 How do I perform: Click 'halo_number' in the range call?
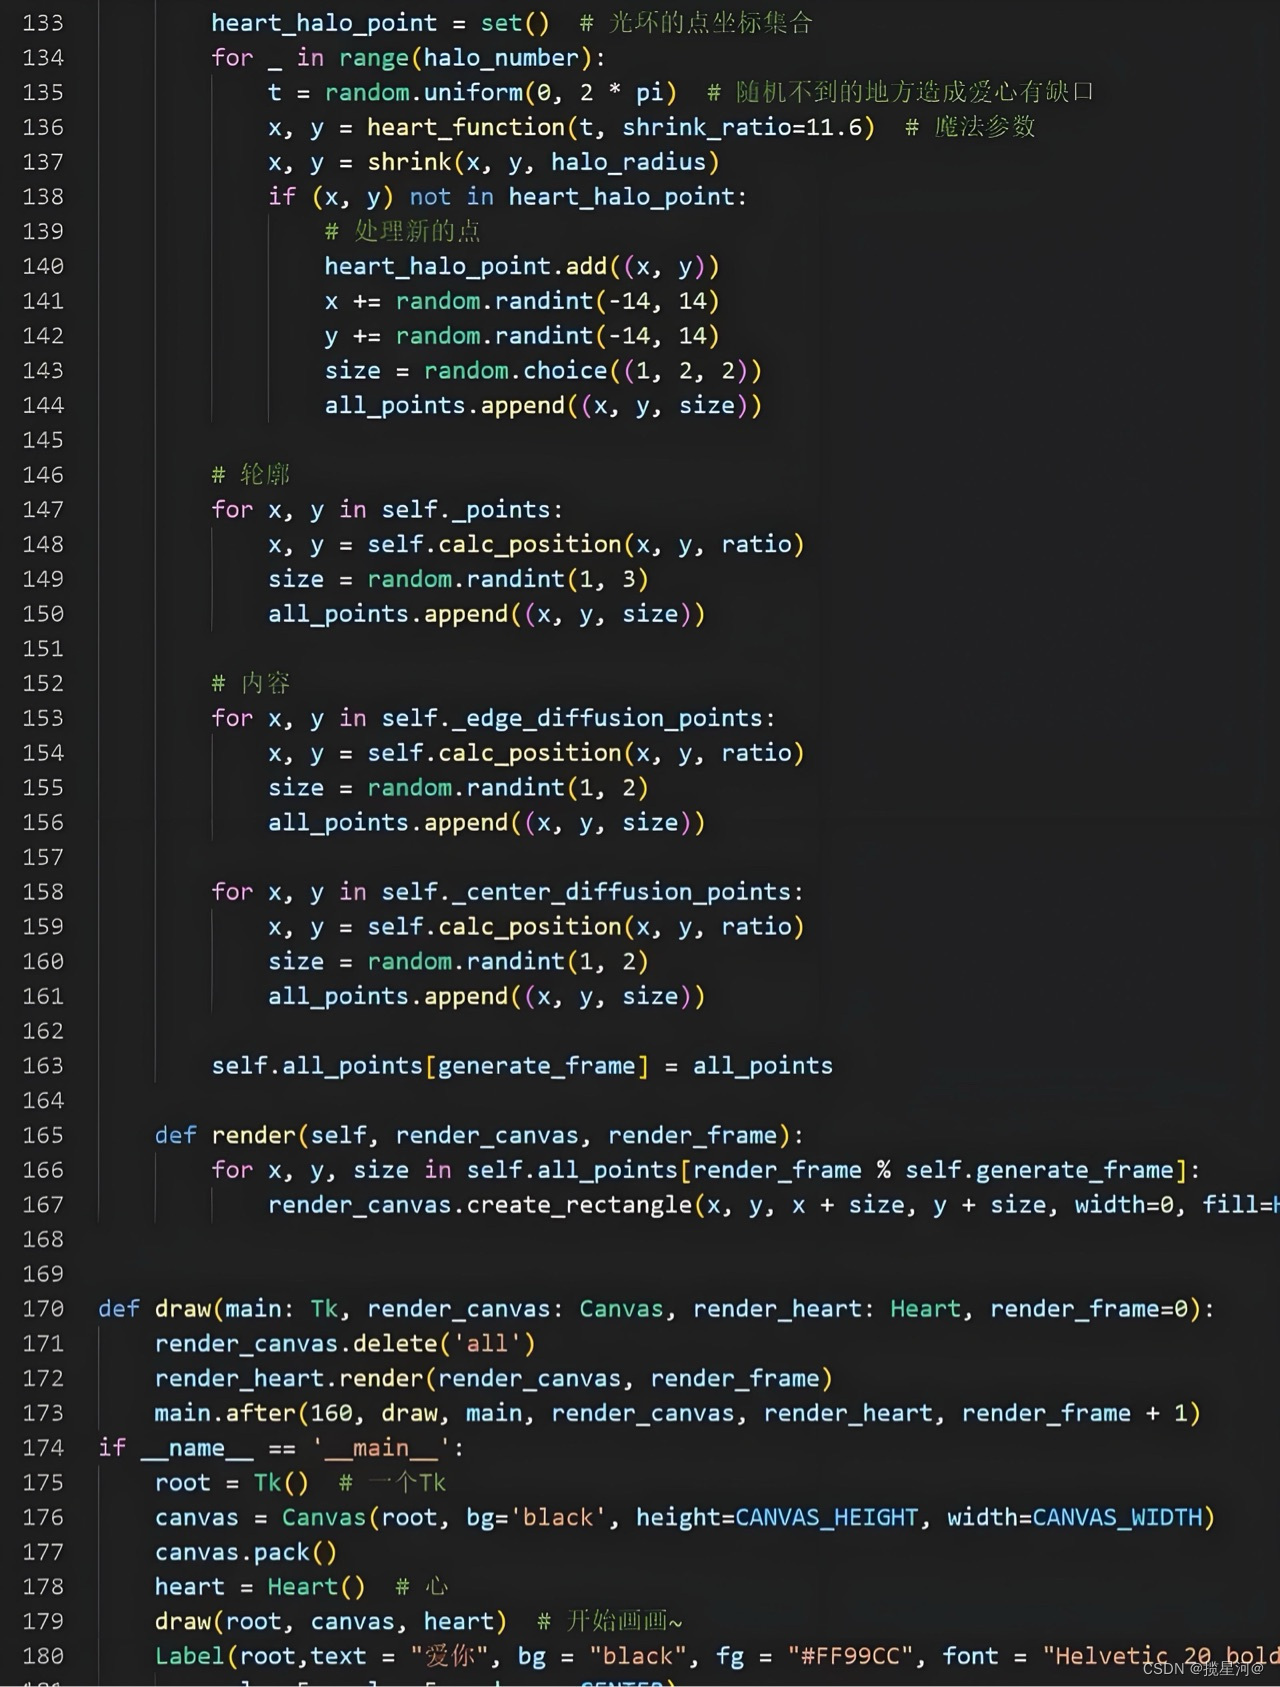pos(501,57)
